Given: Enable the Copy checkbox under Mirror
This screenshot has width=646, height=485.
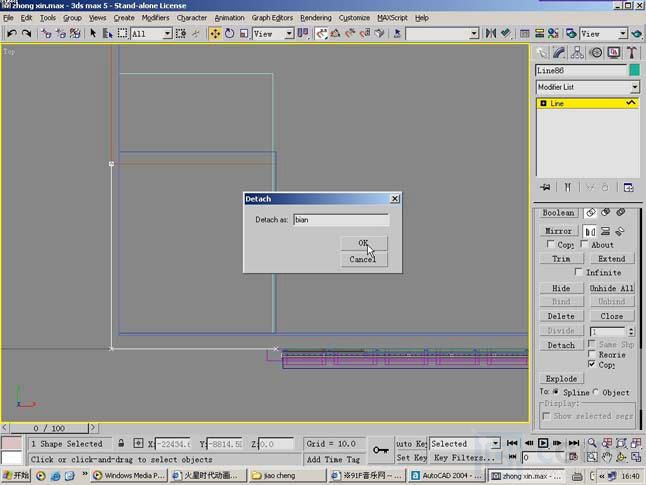Looking at the screenshot, I should (551, 244).
